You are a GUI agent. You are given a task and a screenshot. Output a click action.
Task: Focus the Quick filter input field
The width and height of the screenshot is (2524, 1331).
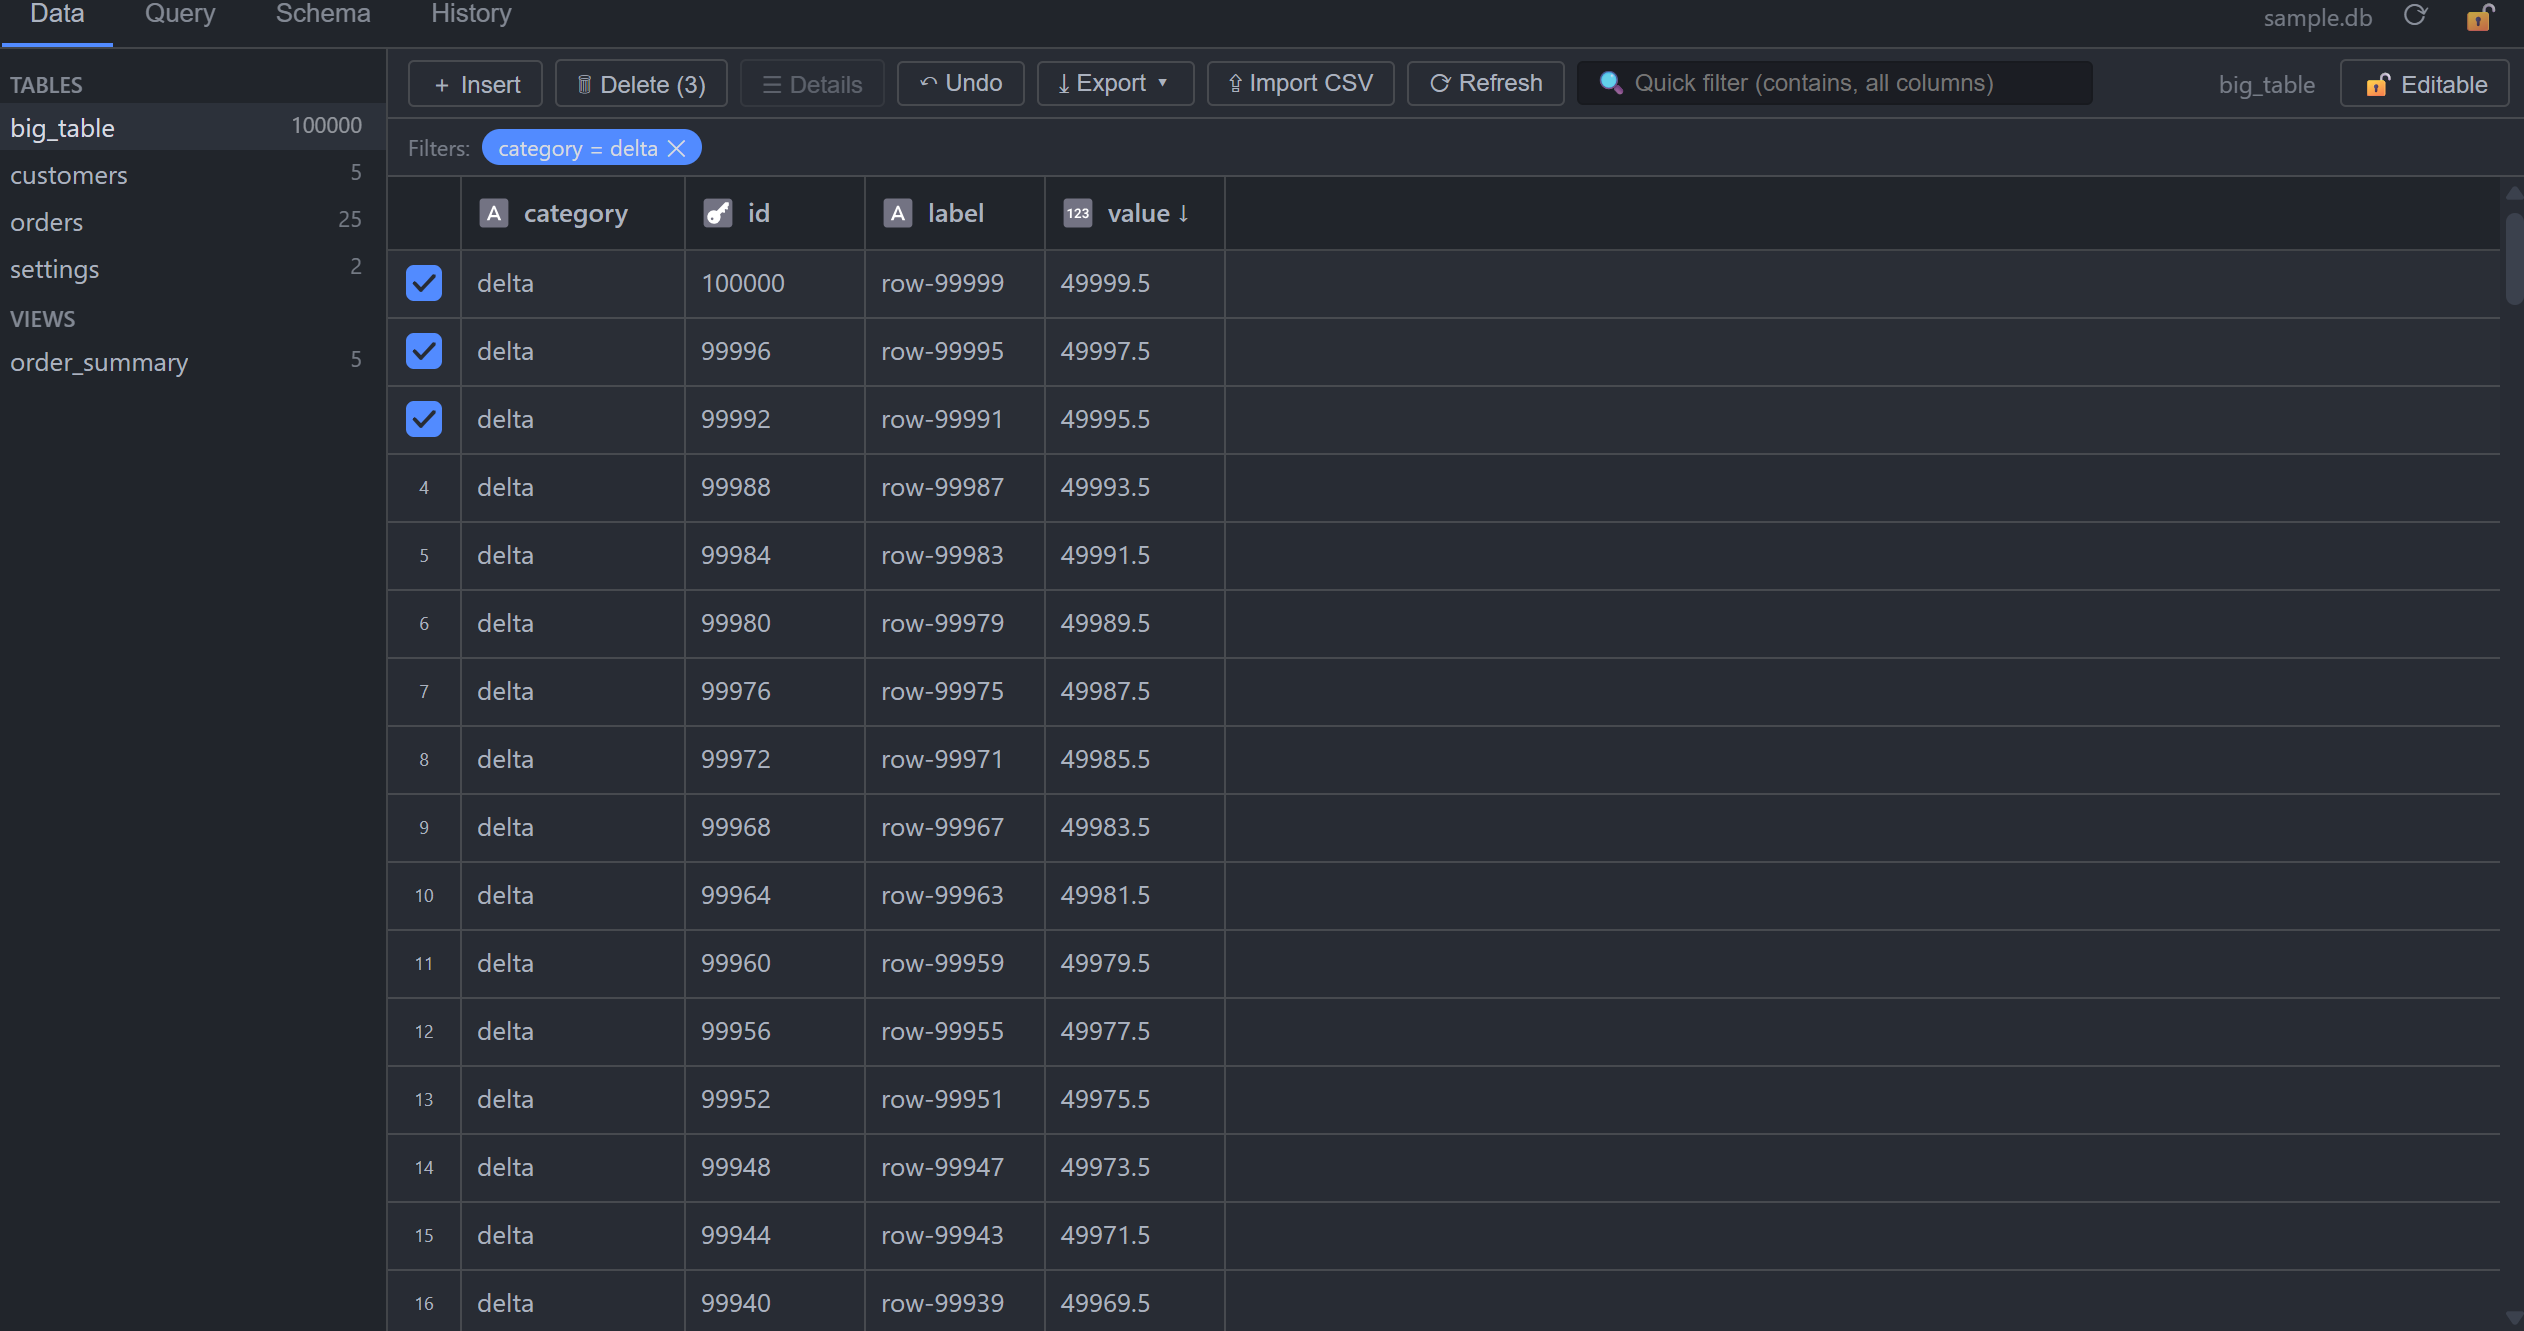pos(1835,83)
